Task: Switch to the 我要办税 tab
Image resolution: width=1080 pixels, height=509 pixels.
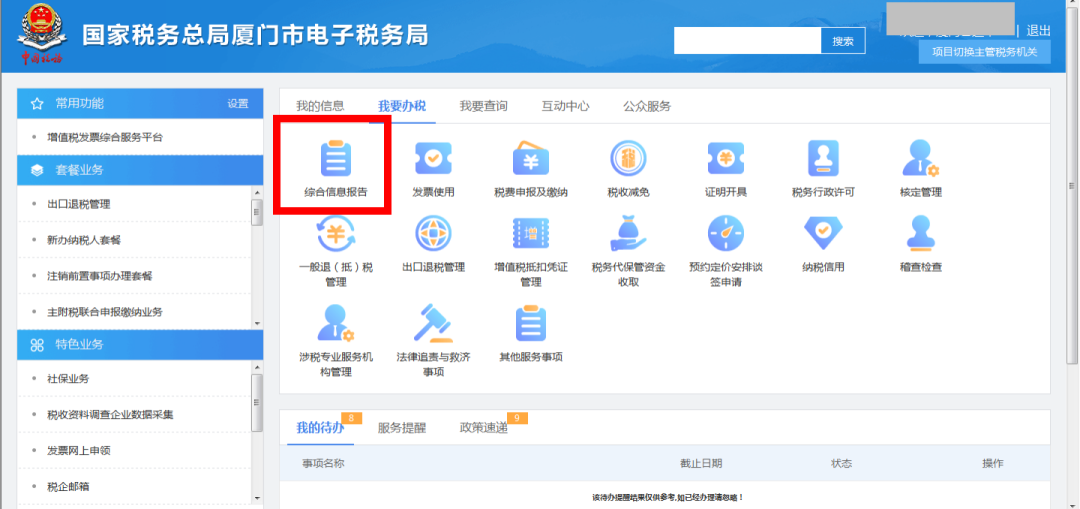Action: pyautogui.click(x=402, y=106)
